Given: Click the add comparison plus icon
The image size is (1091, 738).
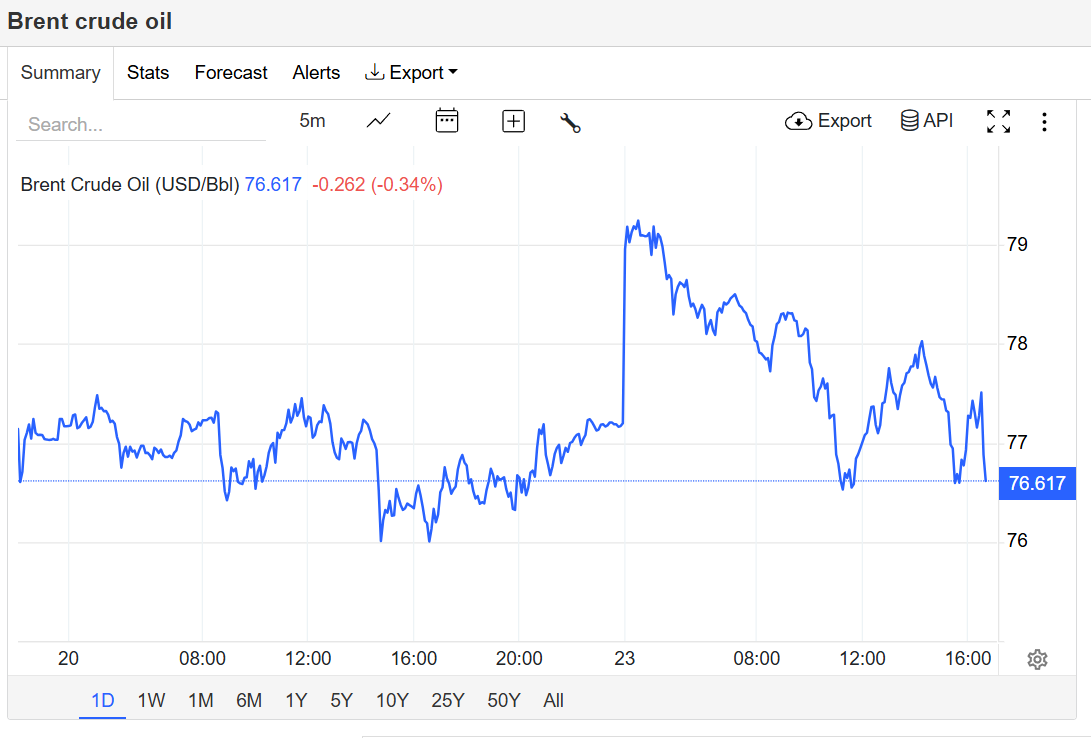Looking at the screenshot, I should click(513, 121).
